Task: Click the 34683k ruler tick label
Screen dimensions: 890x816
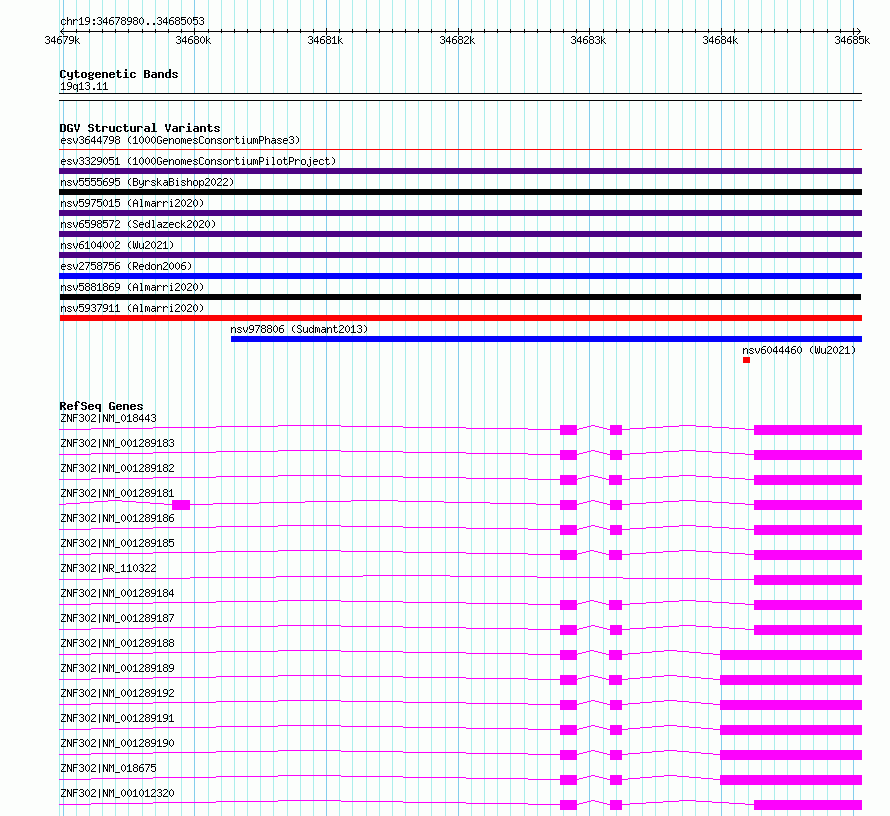Action: pos(588,40)
